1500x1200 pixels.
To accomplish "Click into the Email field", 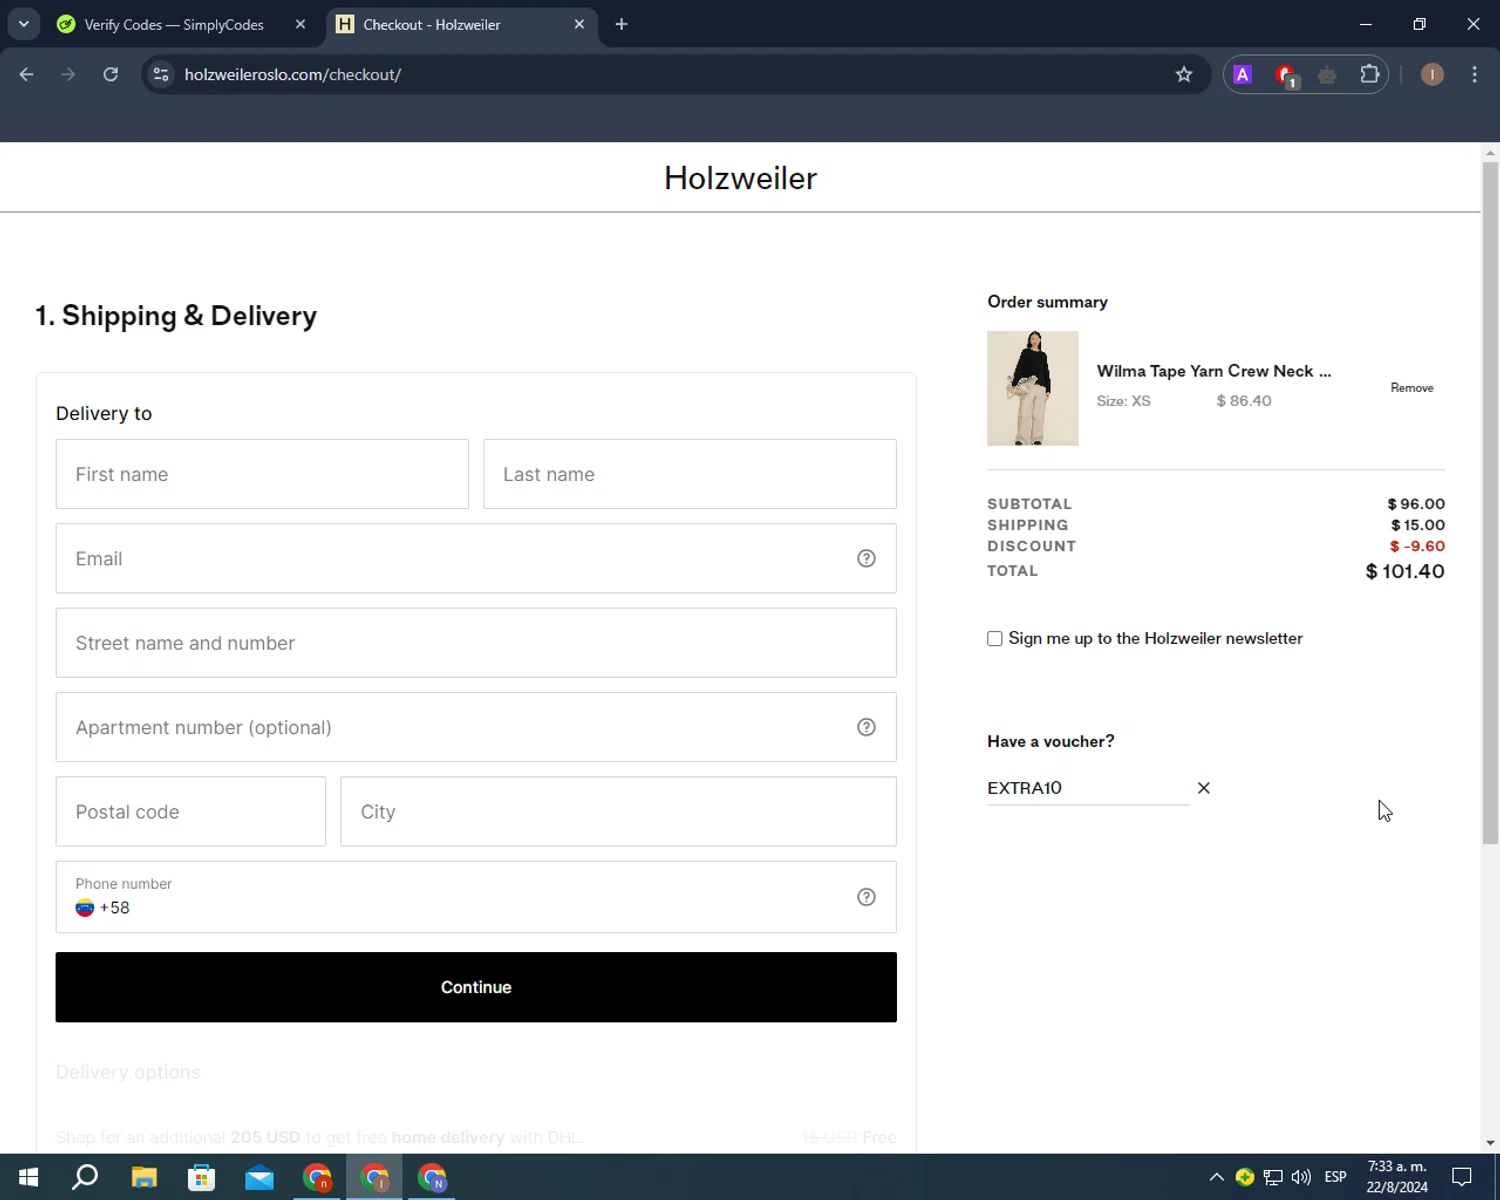I will [x=476, y=559].
